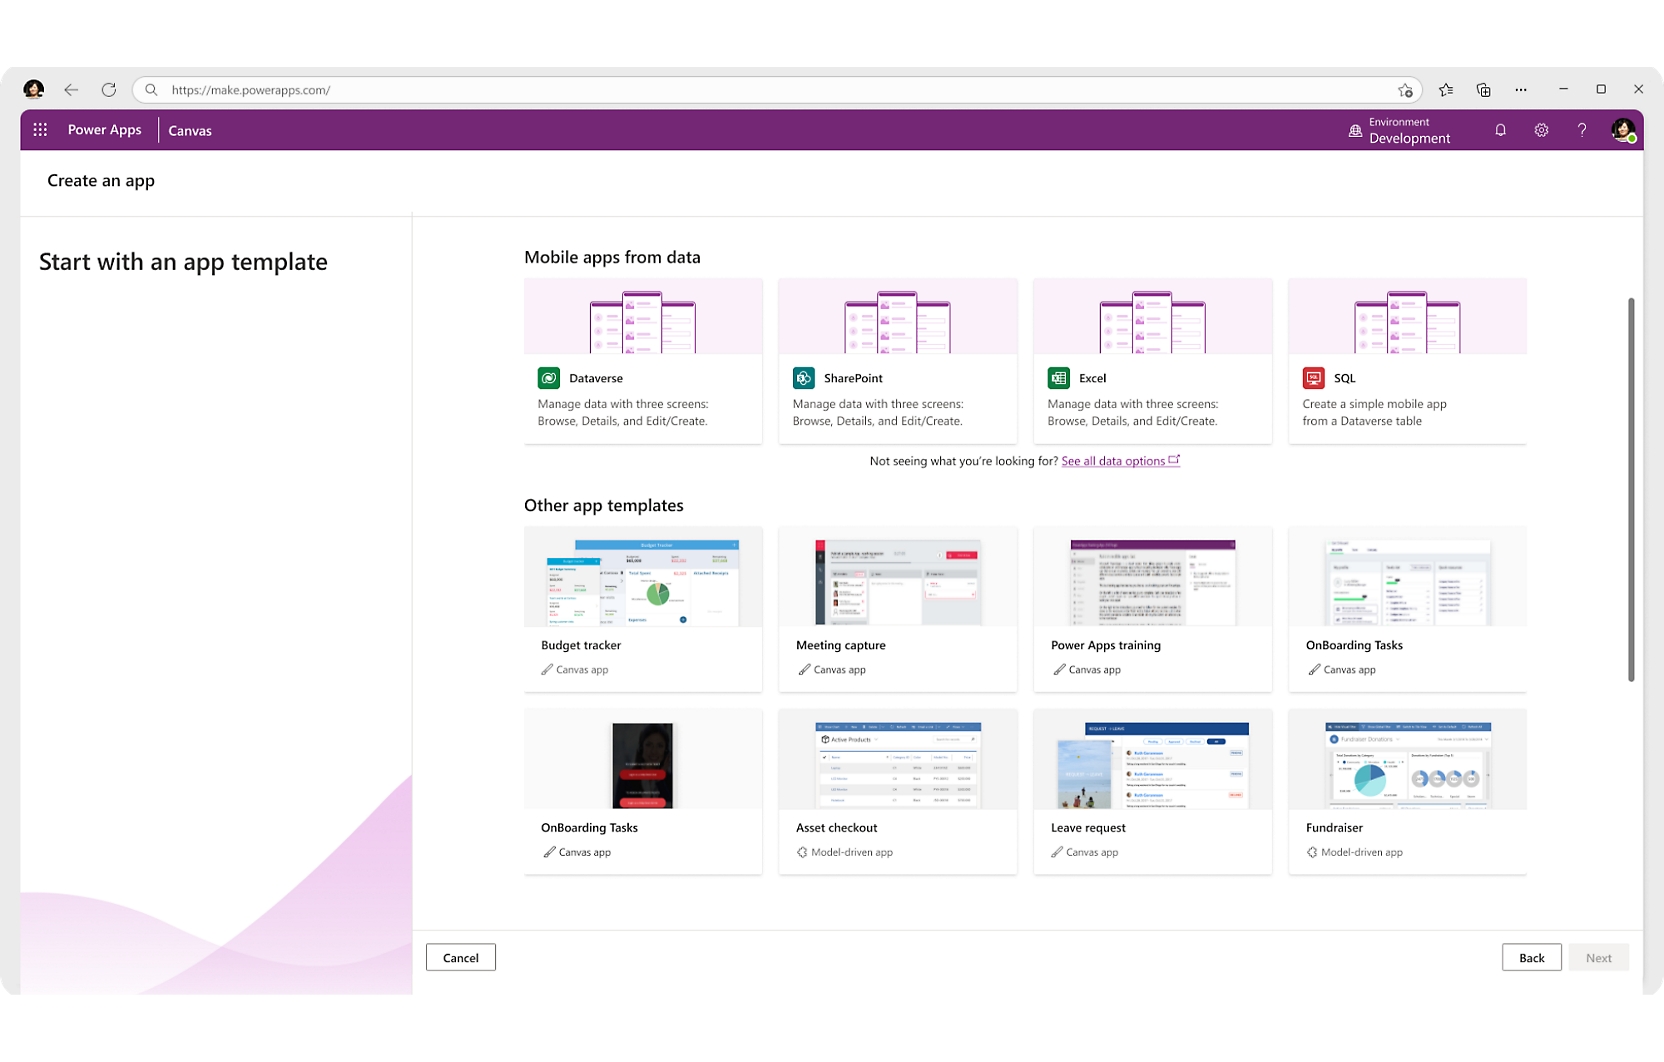
Task: Click the 'Fundraiser' title text
Action: coord(1334,828)
